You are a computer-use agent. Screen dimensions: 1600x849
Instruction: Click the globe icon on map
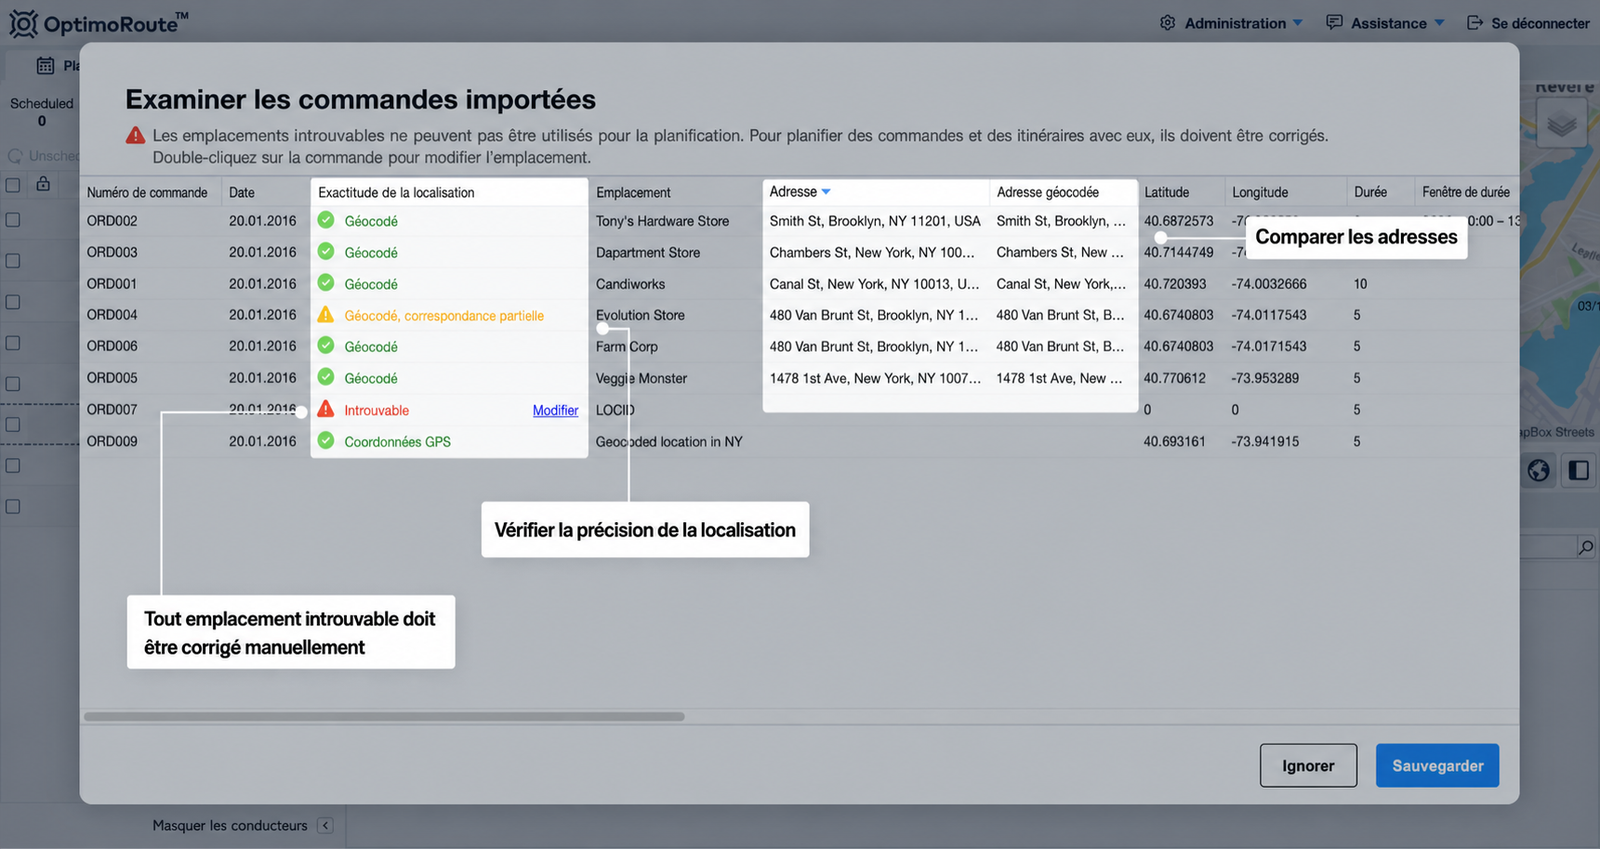point(1538,470)
